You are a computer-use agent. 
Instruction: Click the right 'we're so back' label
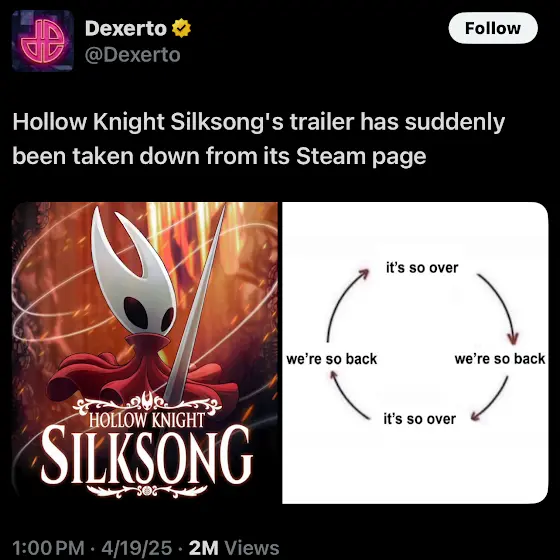tap(500, 359)
